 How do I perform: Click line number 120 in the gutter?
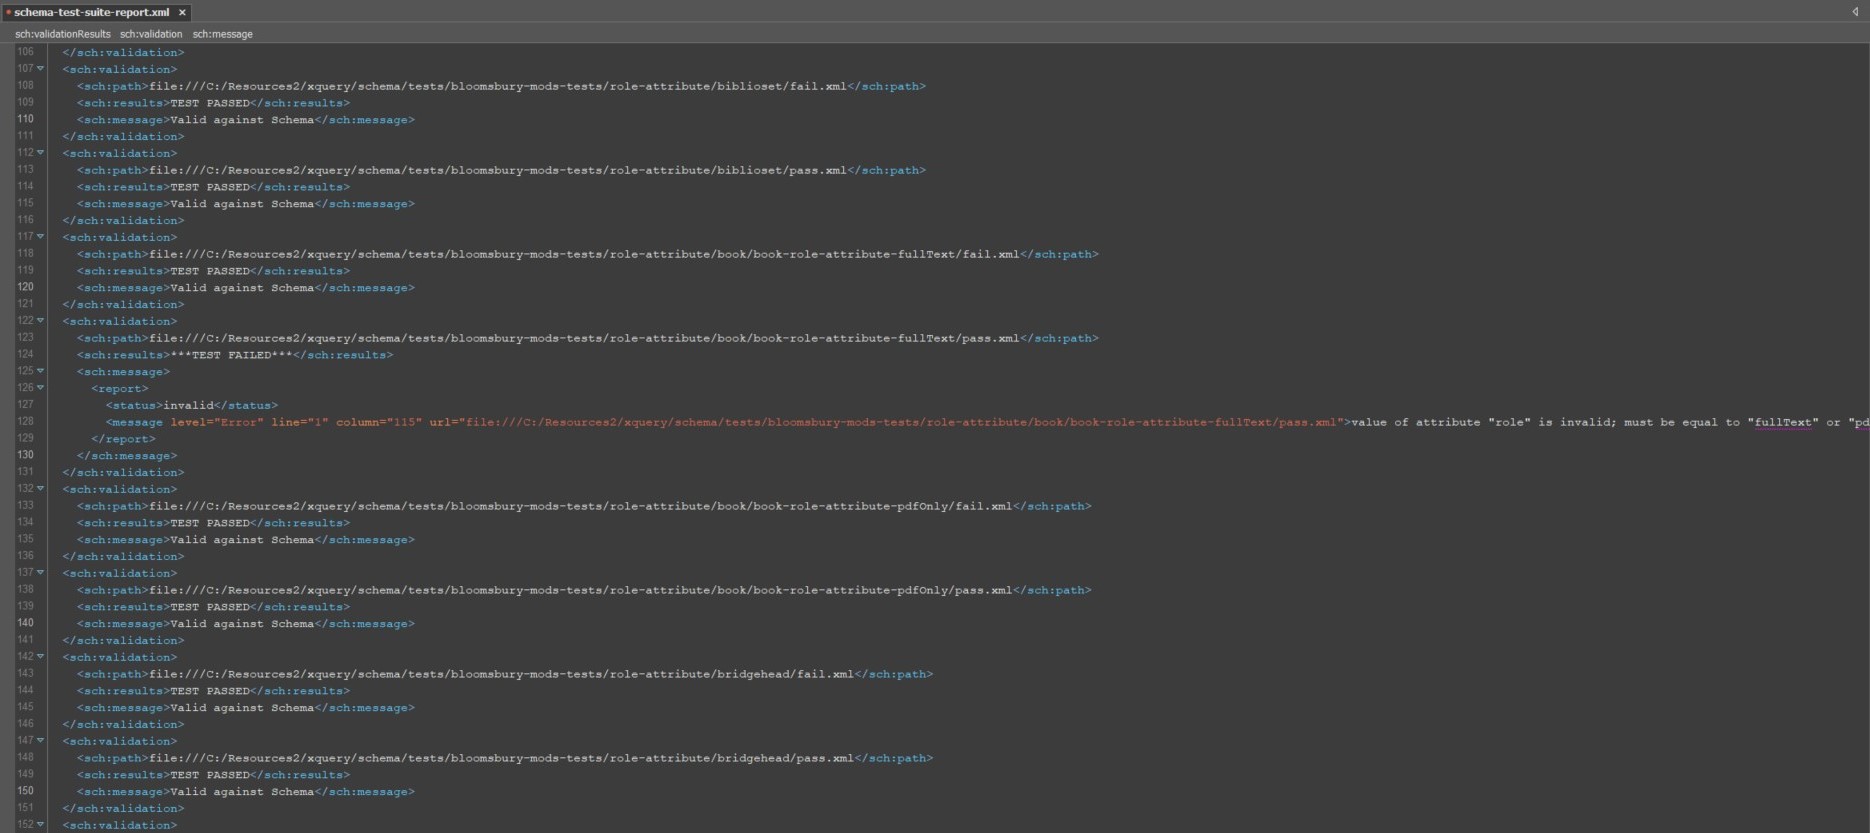25,286
